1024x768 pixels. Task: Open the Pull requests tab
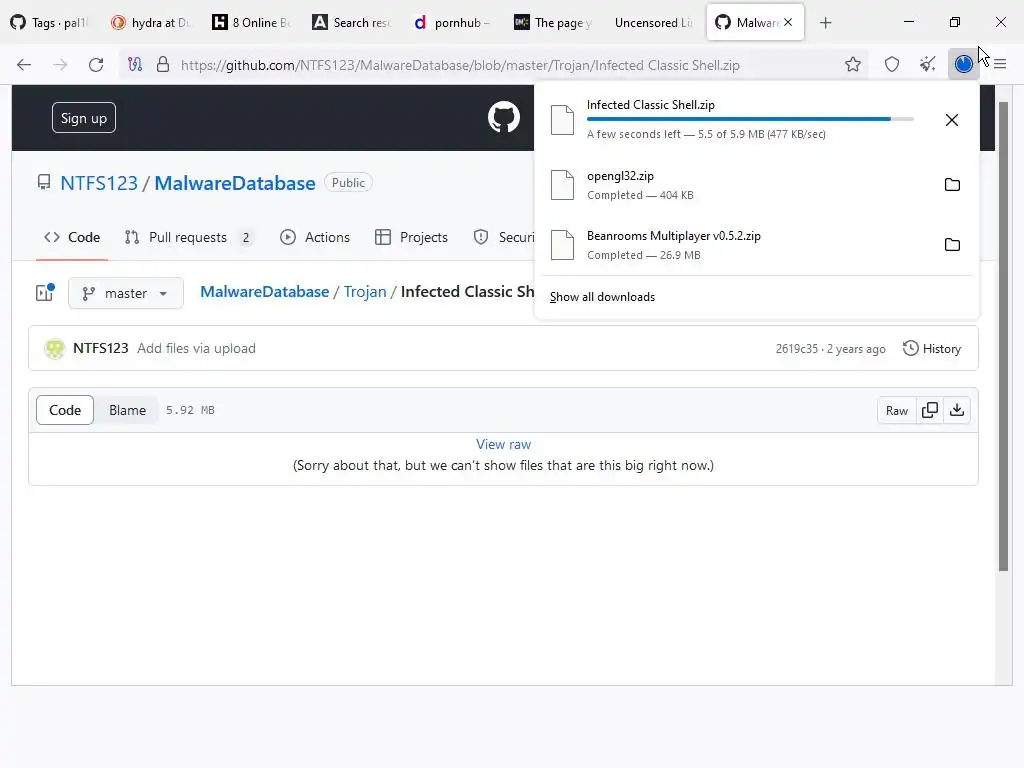tap(188, 238)
